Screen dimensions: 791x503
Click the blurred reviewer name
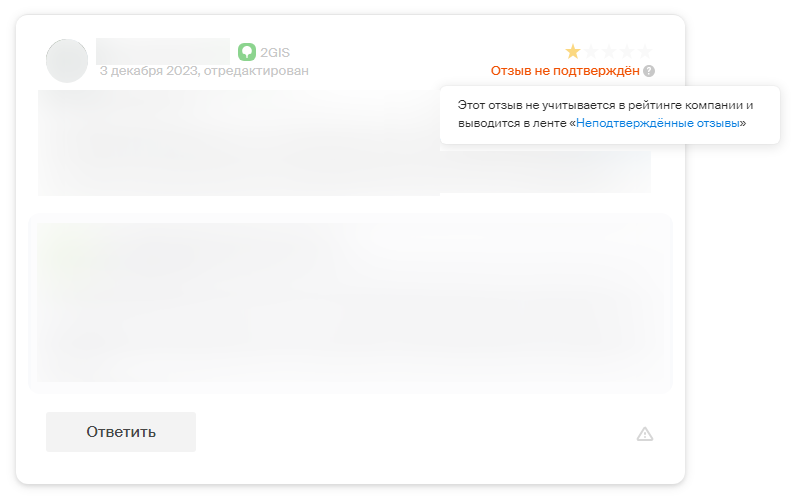point(163,50)
